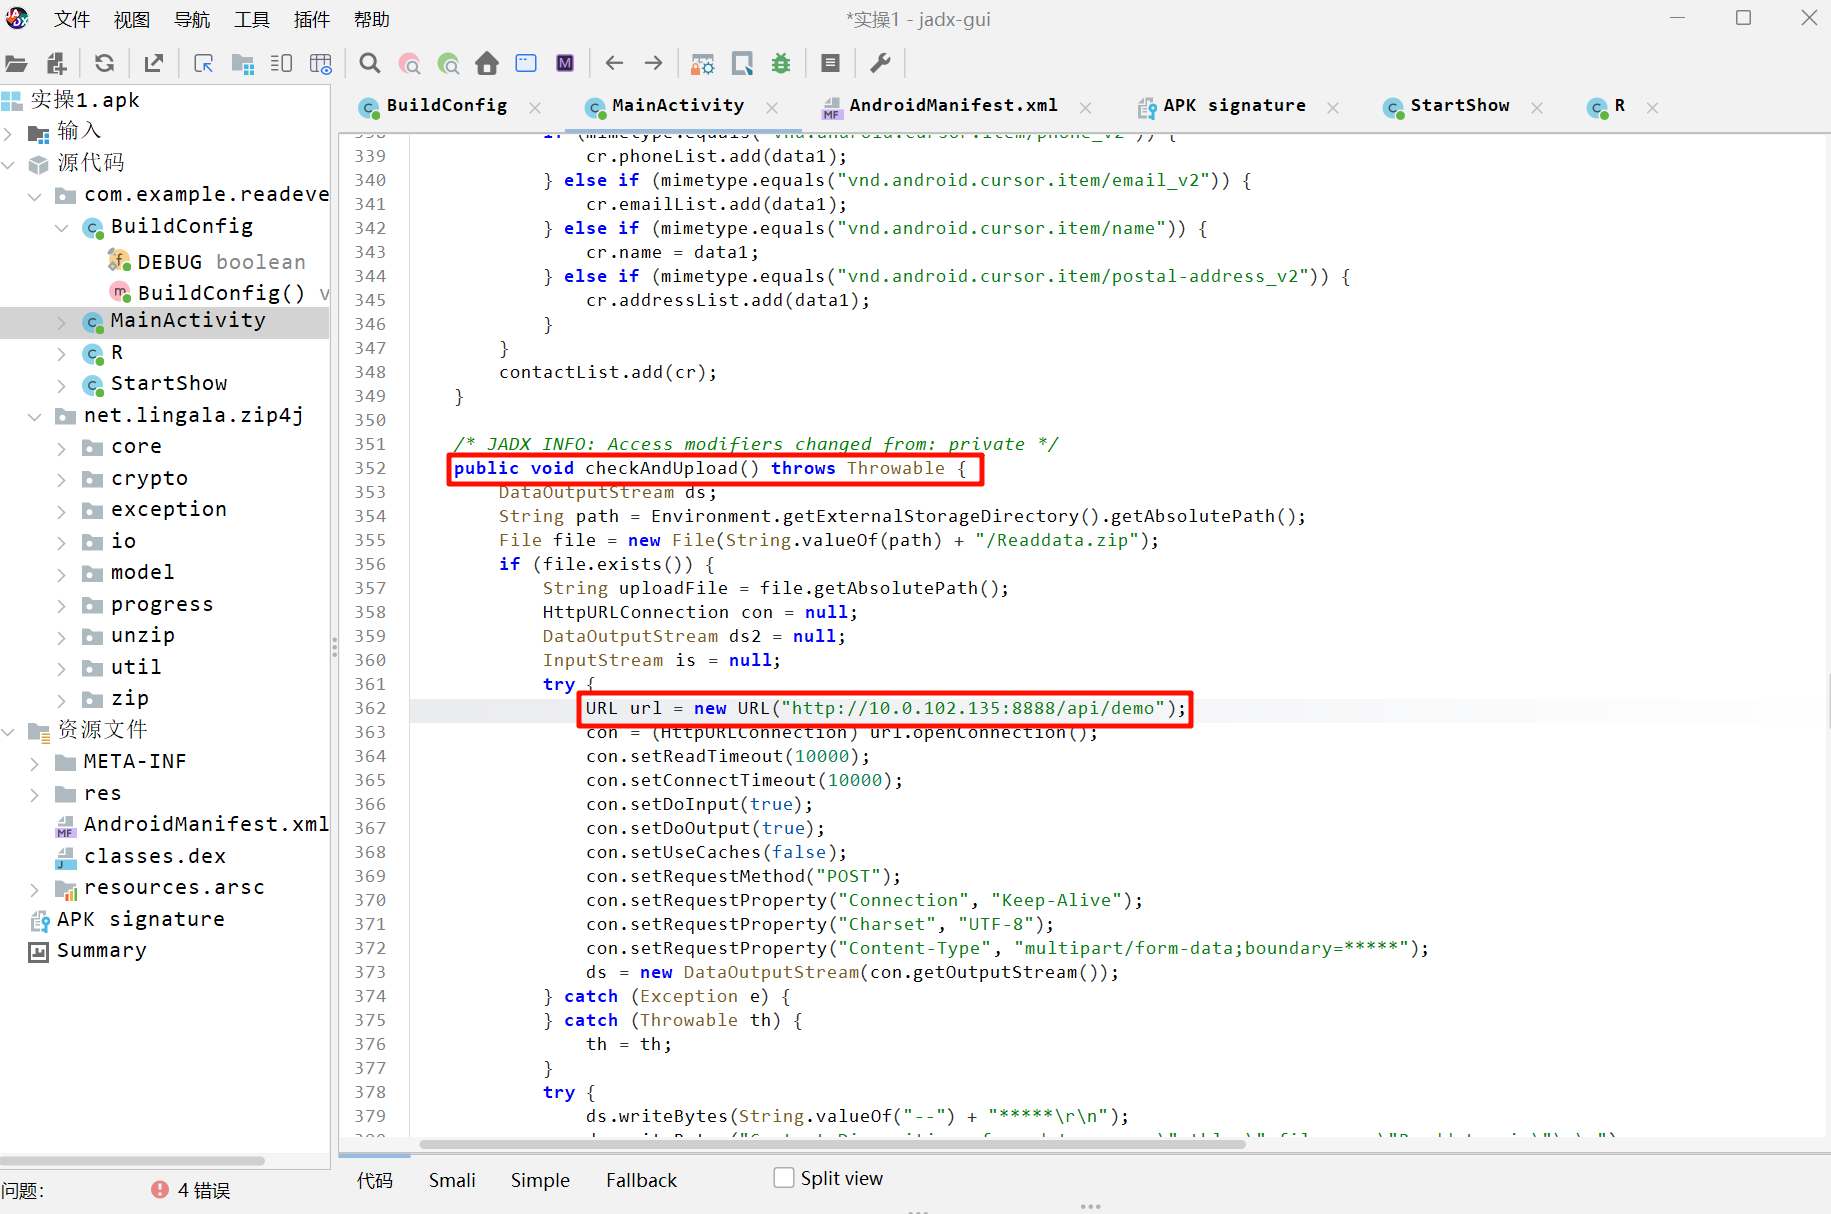Click the home icon in toolbar
Image resolution: width=1831 pixels, height=1214 pixels.
click(x=487, y=64)
